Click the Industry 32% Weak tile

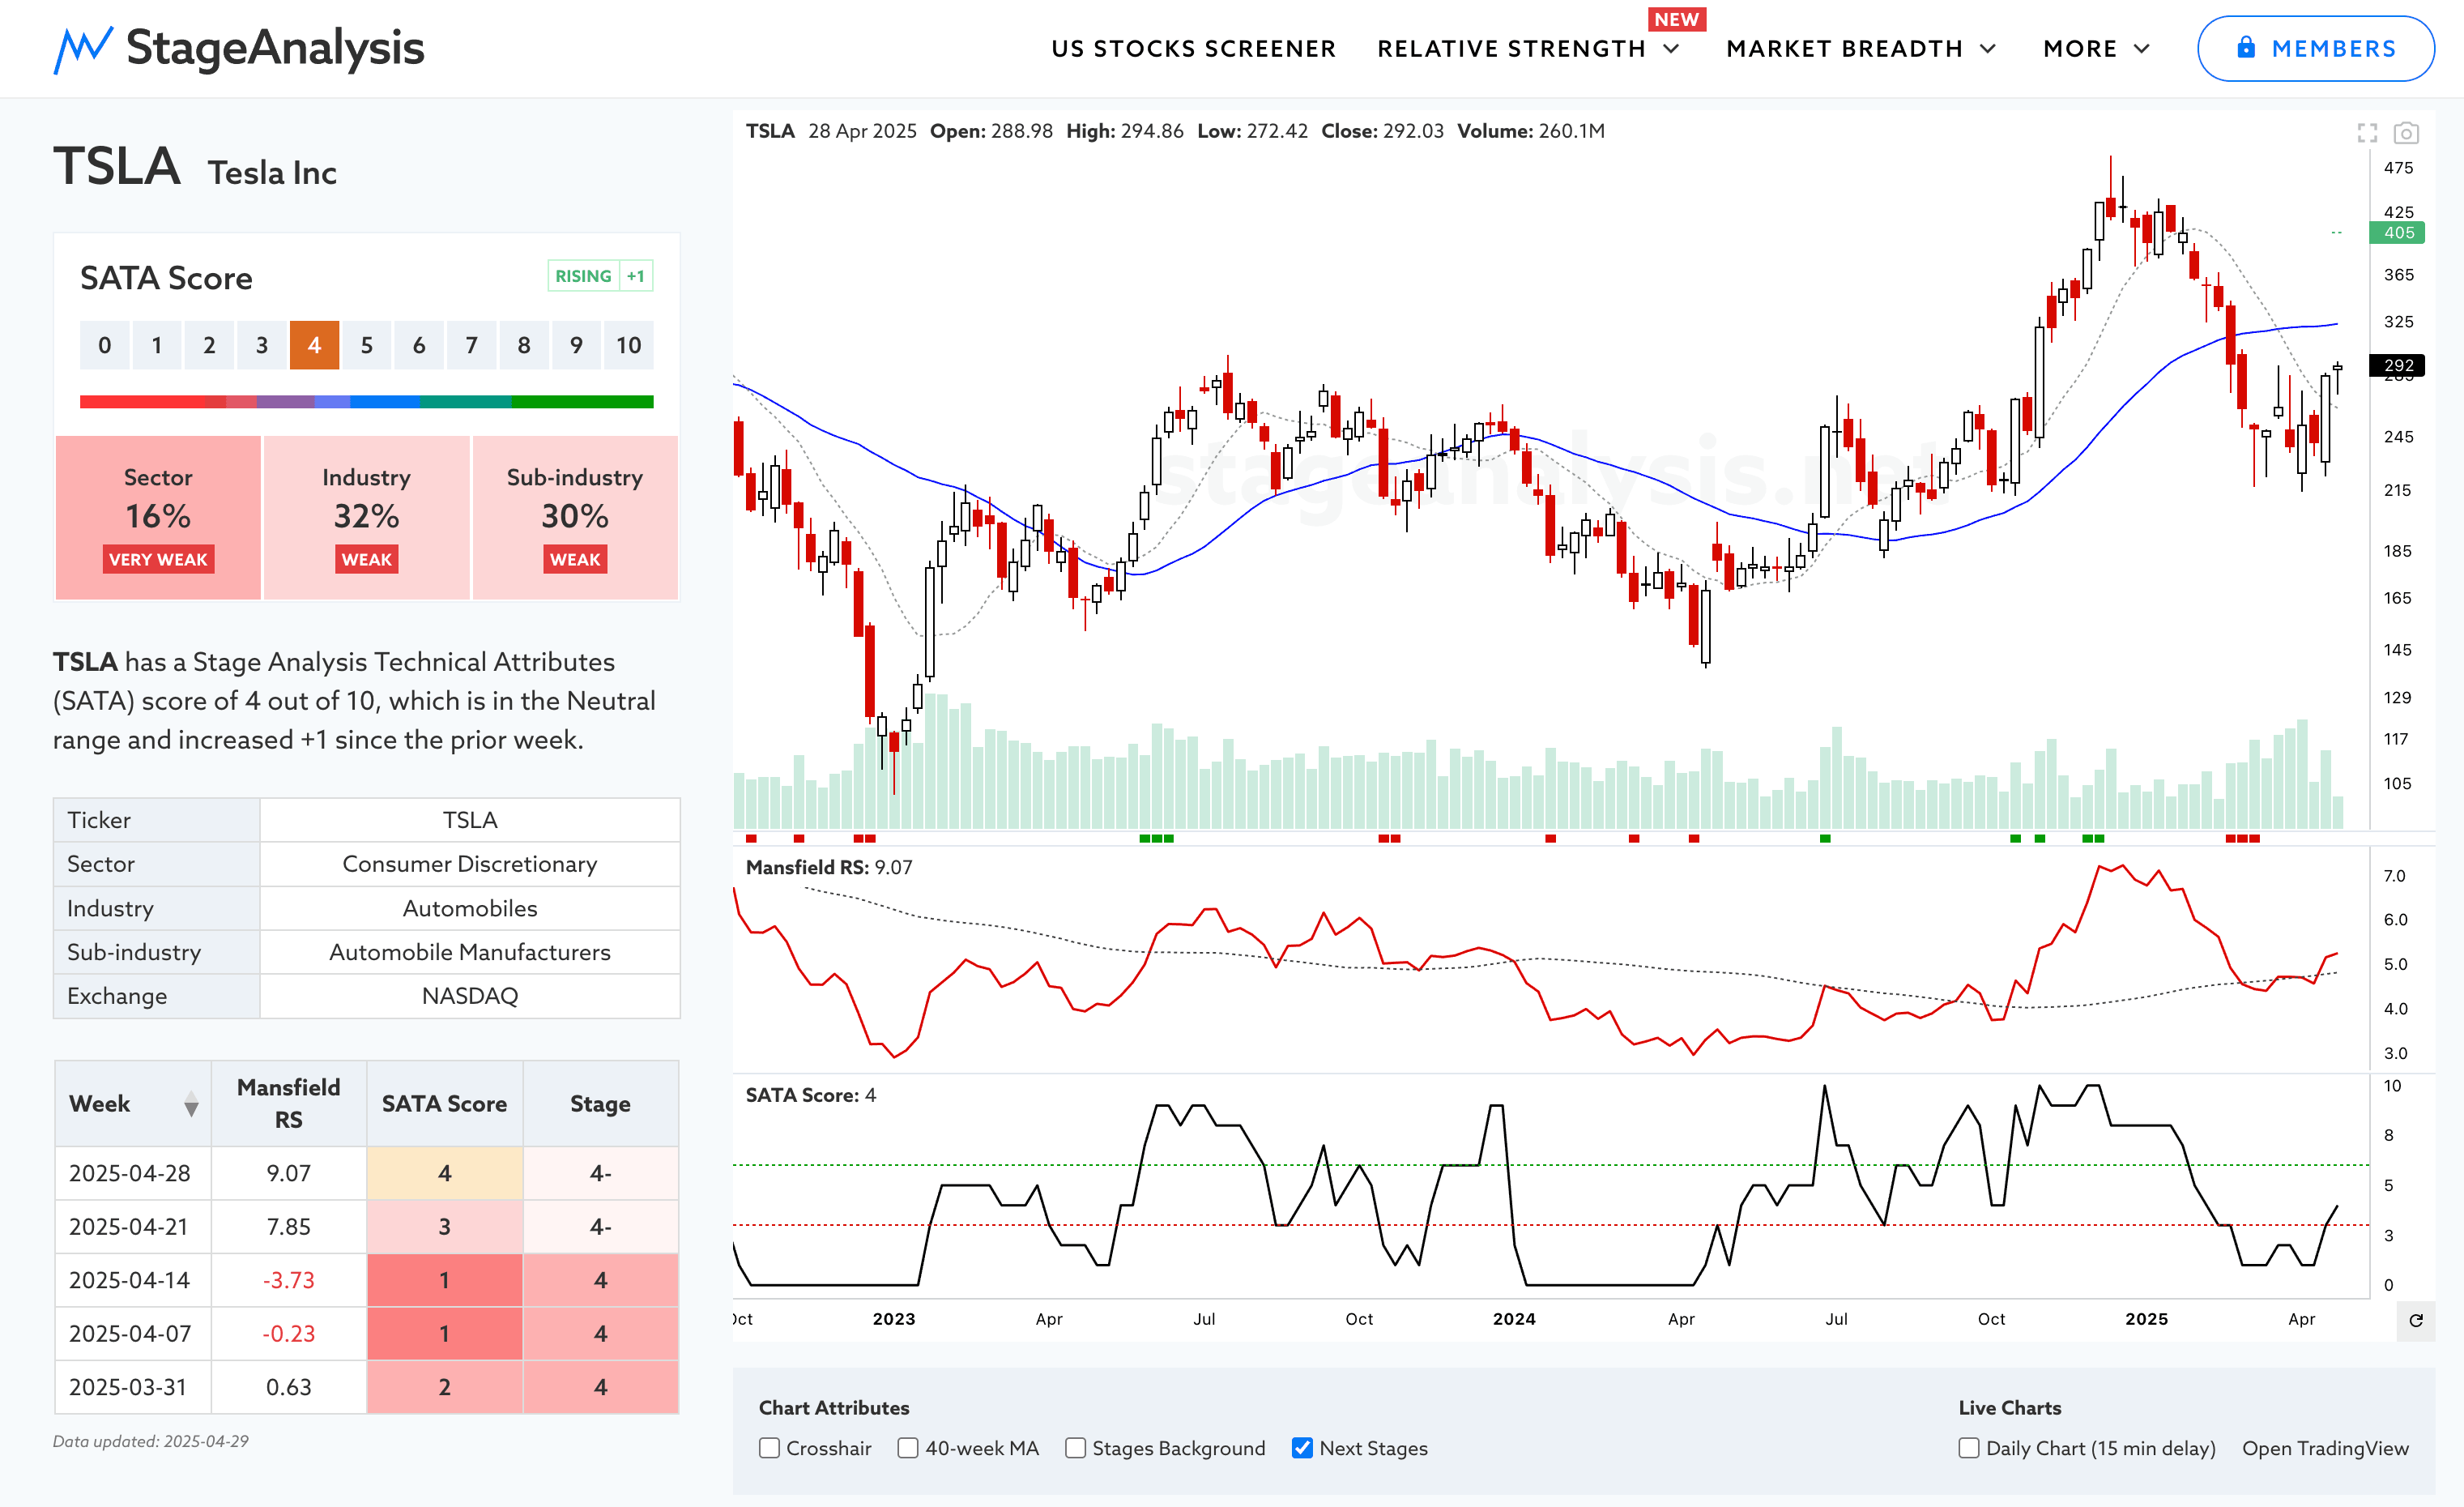coord(366,517)
